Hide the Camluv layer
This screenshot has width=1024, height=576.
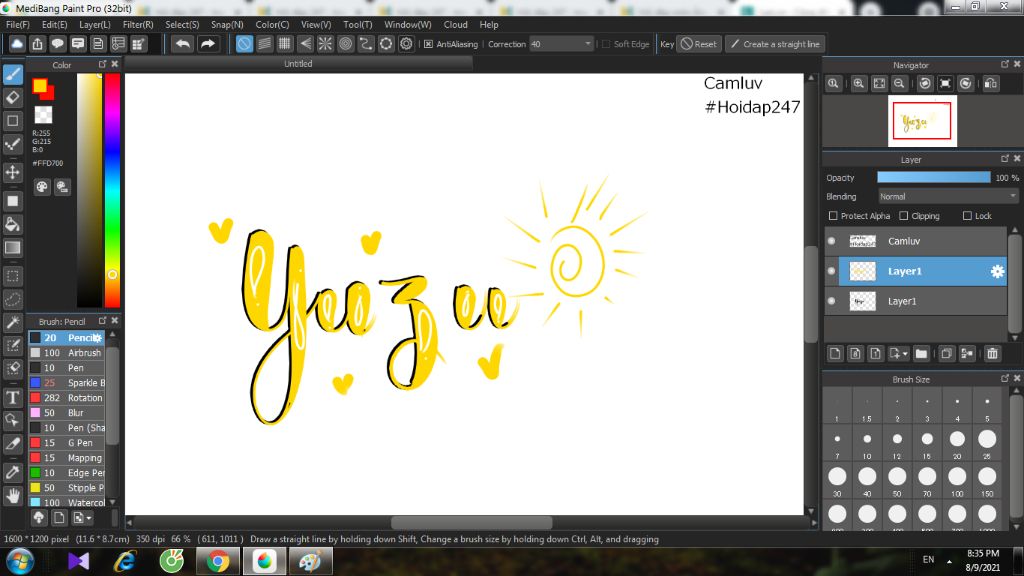click(831, 241)
